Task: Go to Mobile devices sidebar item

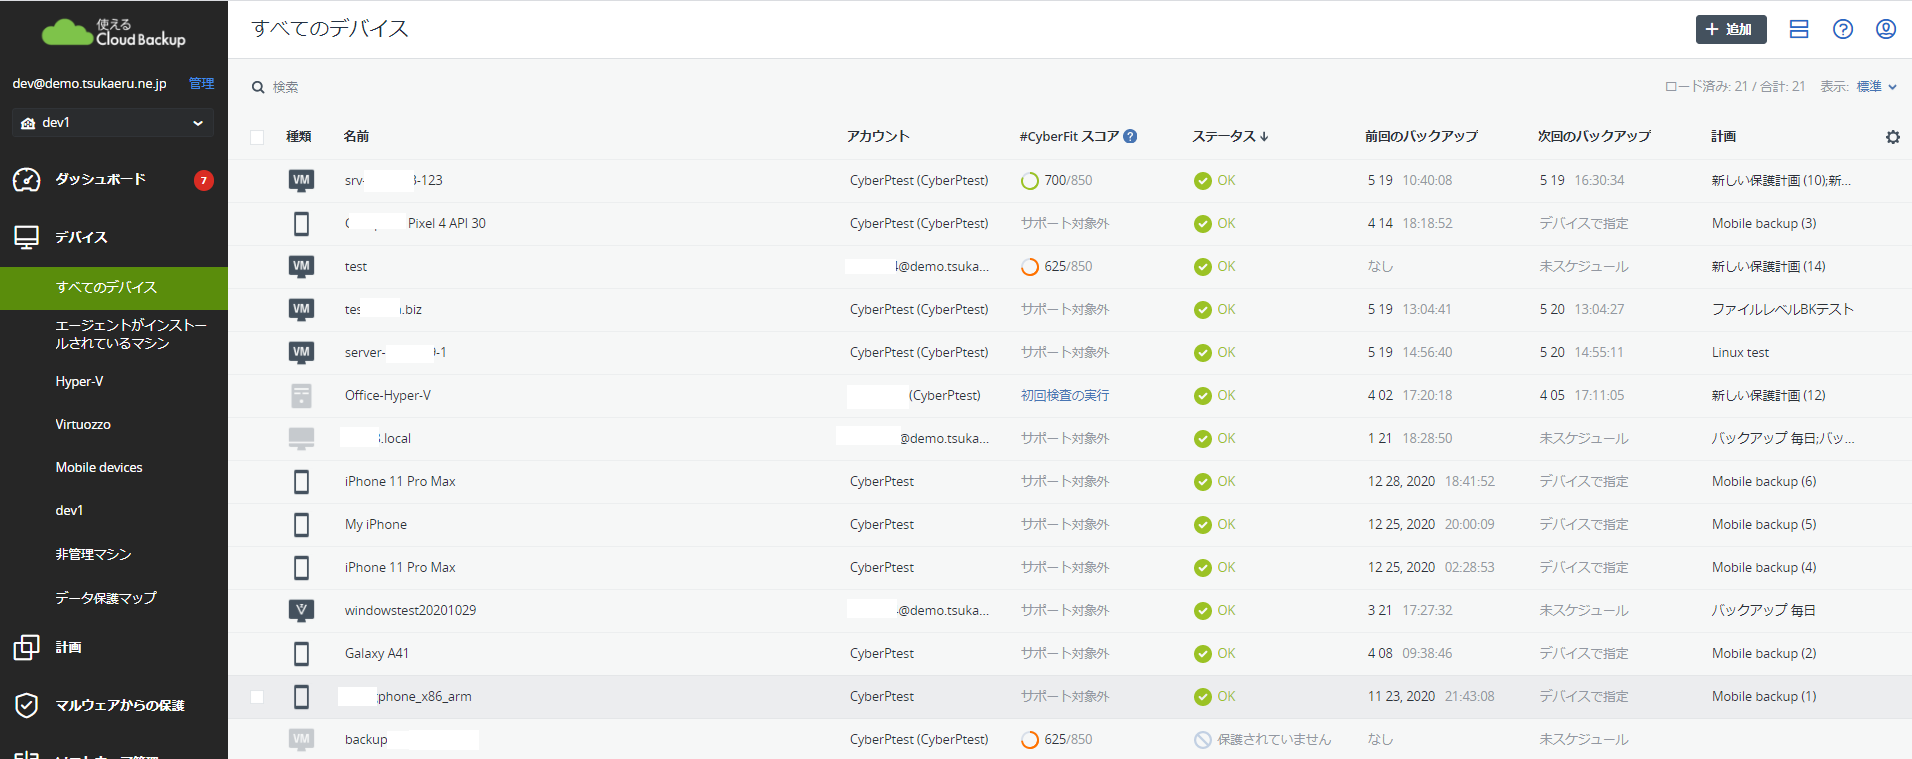Action: (99, 468)
